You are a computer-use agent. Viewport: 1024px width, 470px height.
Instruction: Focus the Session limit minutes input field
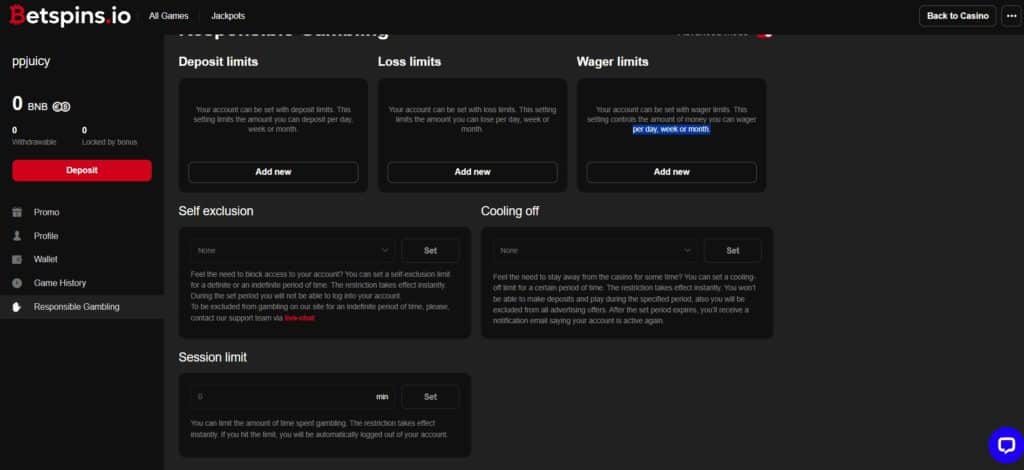click(x=283, y=397)
